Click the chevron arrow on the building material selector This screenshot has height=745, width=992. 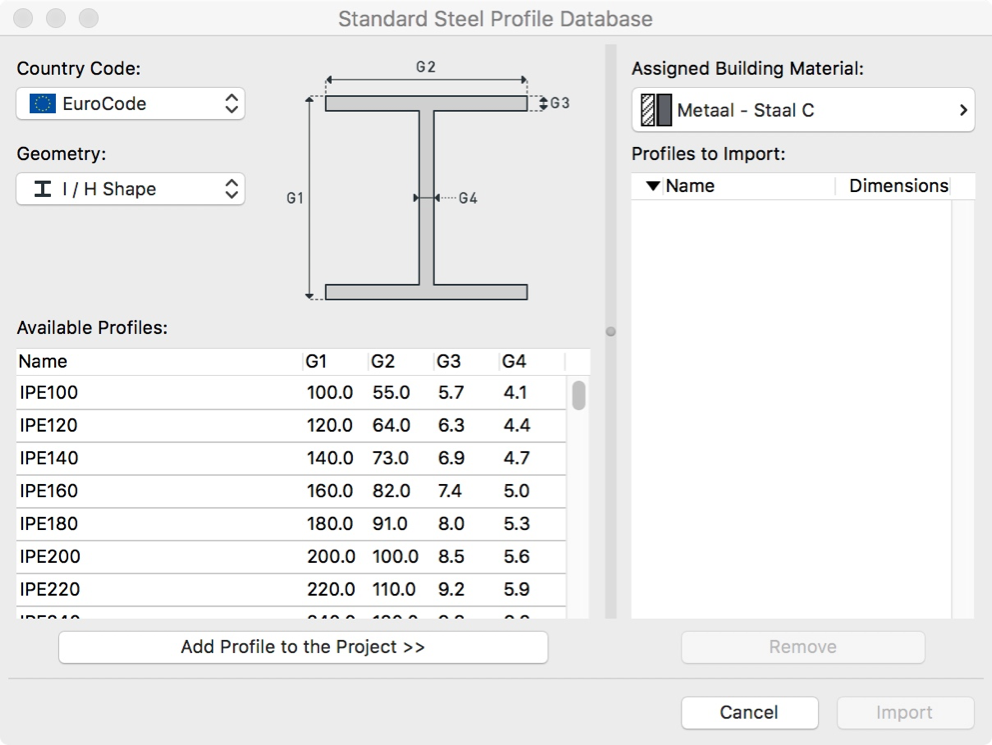pyautogui.click(x=963, y=110)
